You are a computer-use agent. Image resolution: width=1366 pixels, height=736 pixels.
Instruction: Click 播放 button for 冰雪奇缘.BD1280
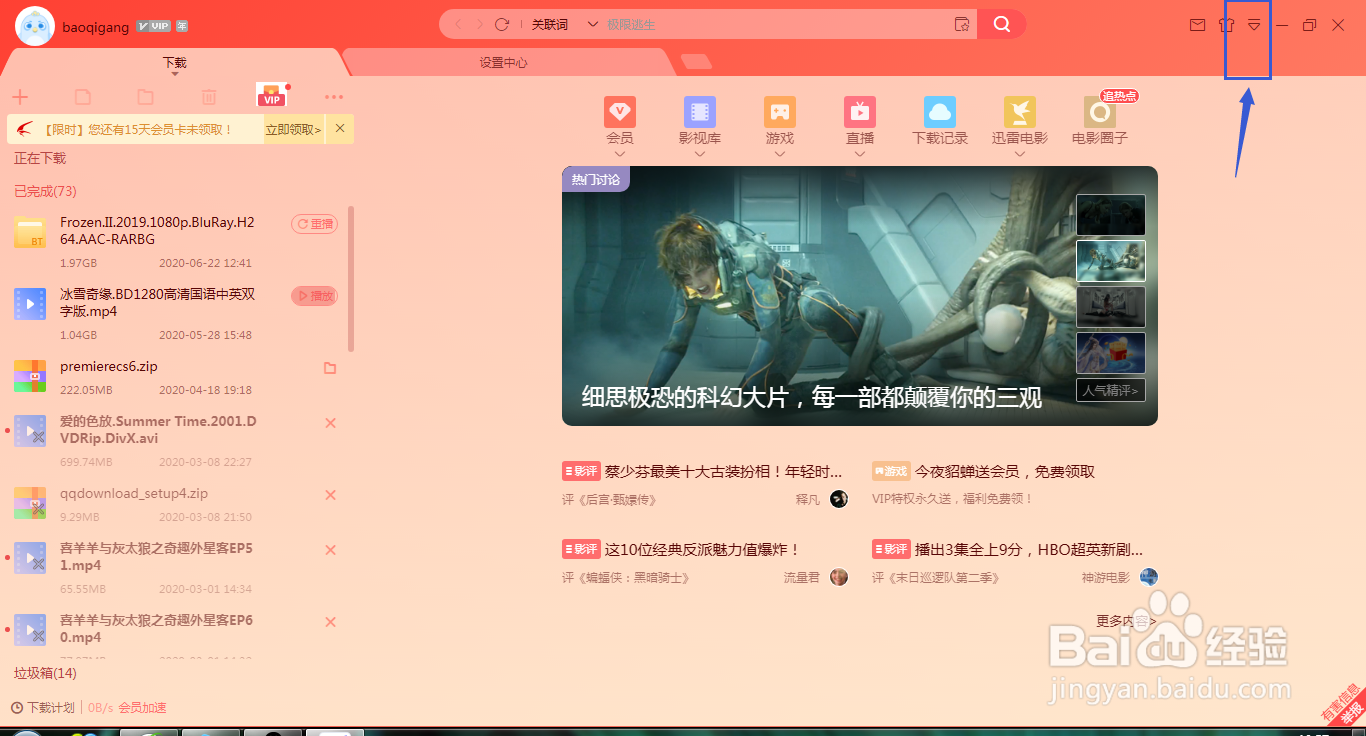tap(314, 296)
